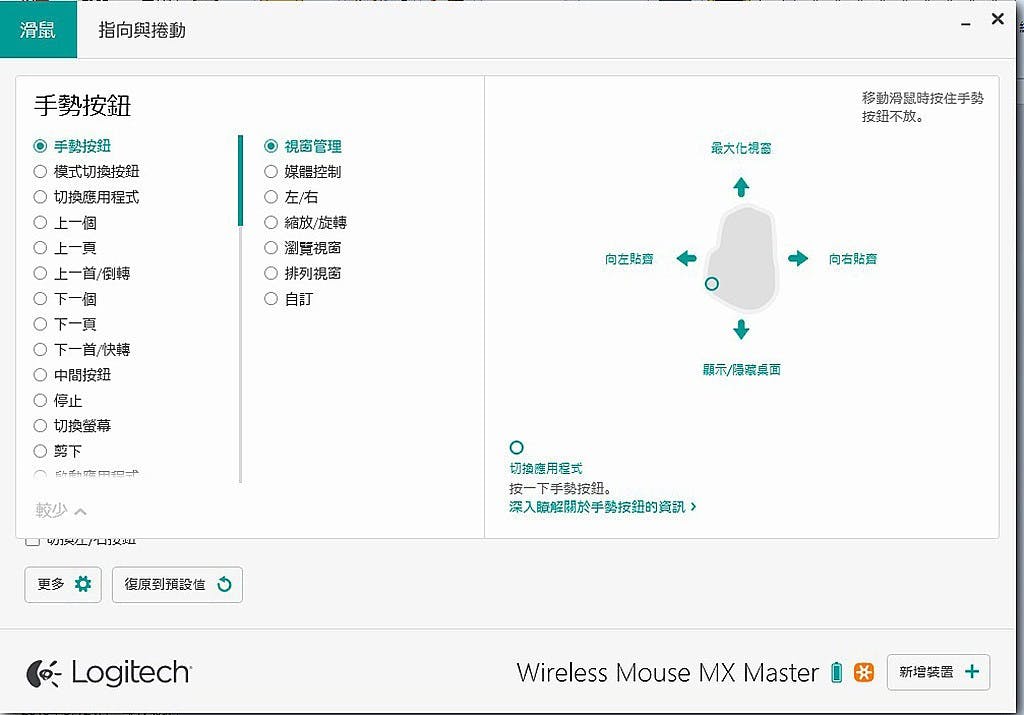Click the left arrow for 向左貼齊 gesture
The image size is (1024, 715).
click(686, 259)
